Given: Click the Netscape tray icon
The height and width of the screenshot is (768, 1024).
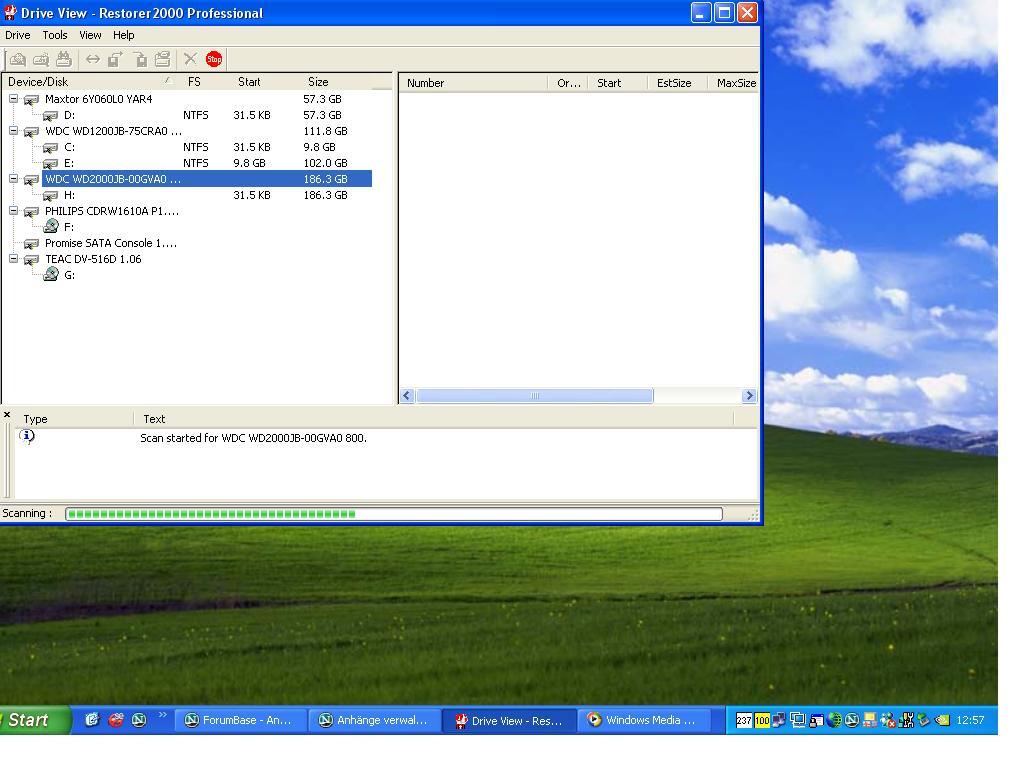Looking at the screenshot, I should 852,720.
